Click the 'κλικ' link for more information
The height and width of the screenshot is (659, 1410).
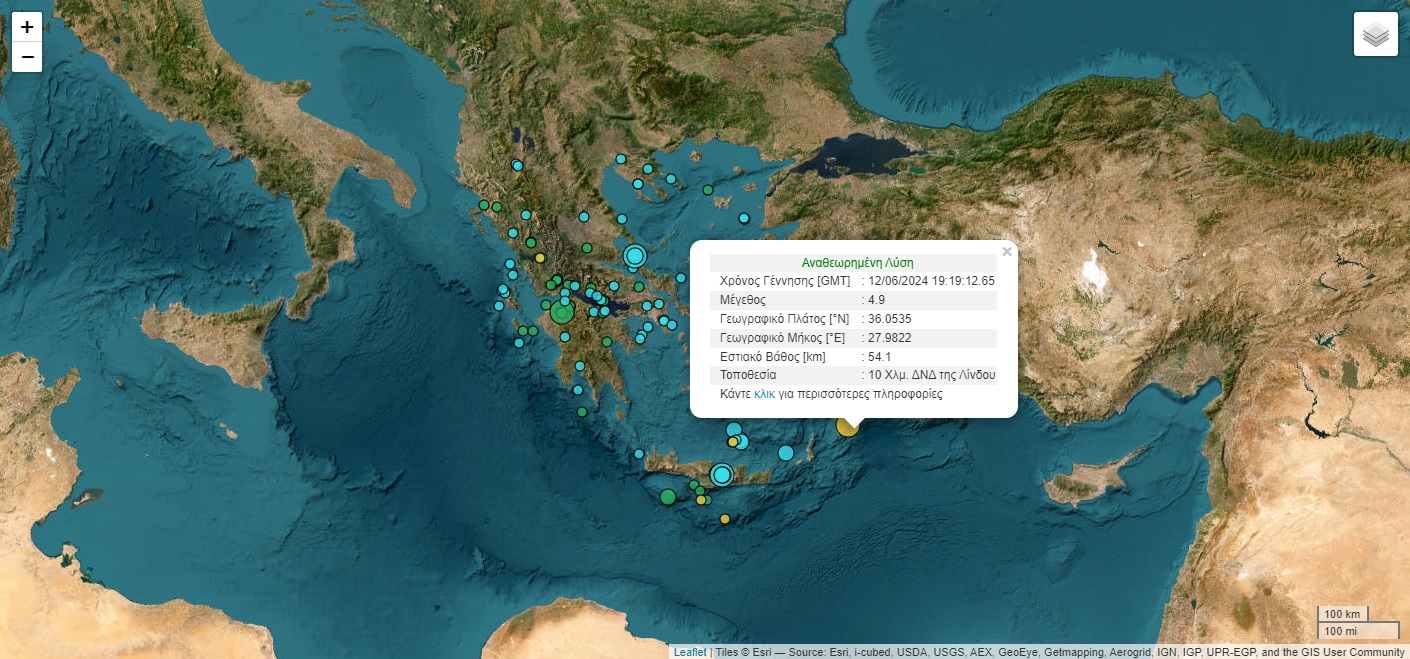(764, 394)
